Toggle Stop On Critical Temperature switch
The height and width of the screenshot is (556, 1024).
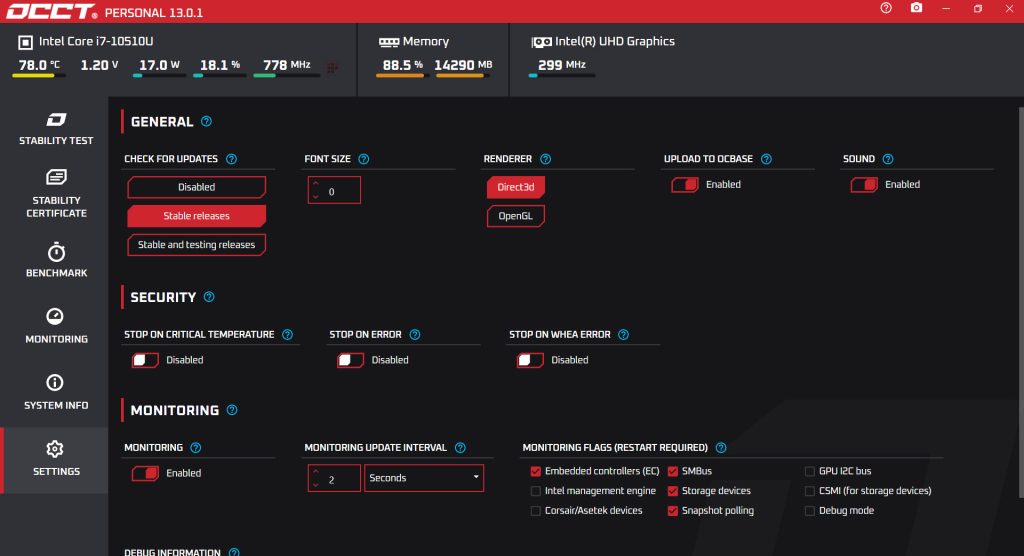[145, 360]
